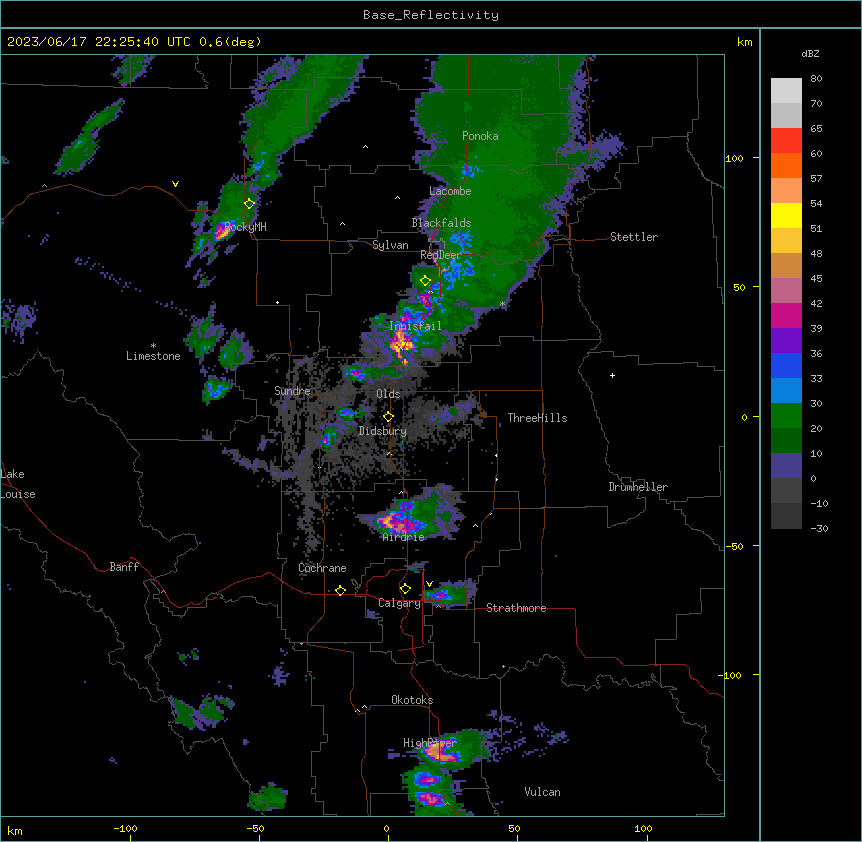Click the yellow diamond marker near RockyMH

pos(250,204)
